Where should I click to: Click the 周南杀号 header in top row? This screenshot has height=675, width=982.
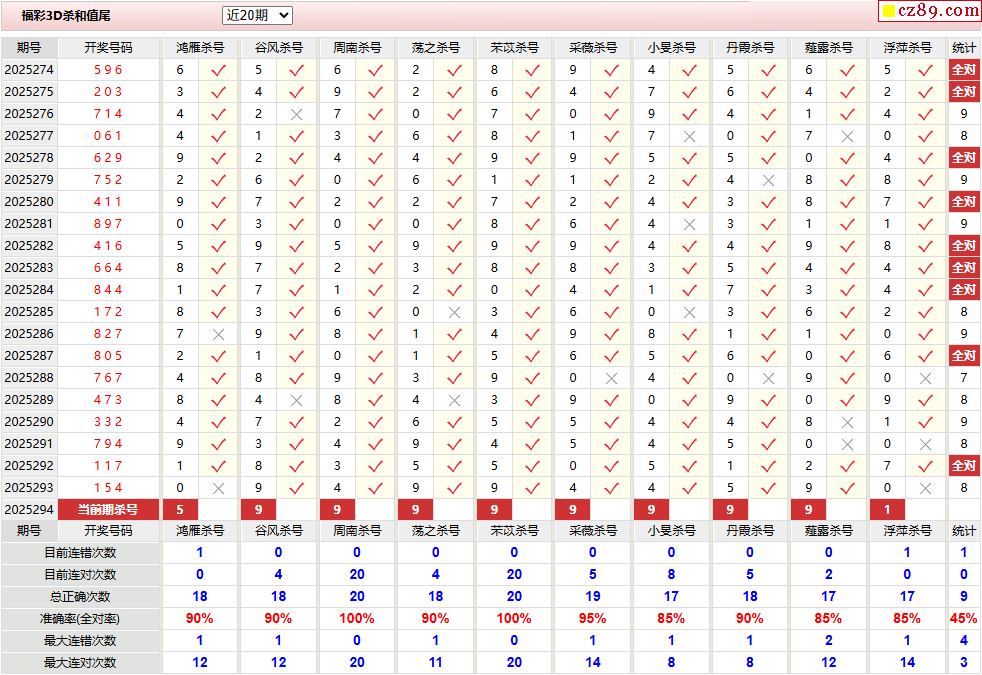357,48
